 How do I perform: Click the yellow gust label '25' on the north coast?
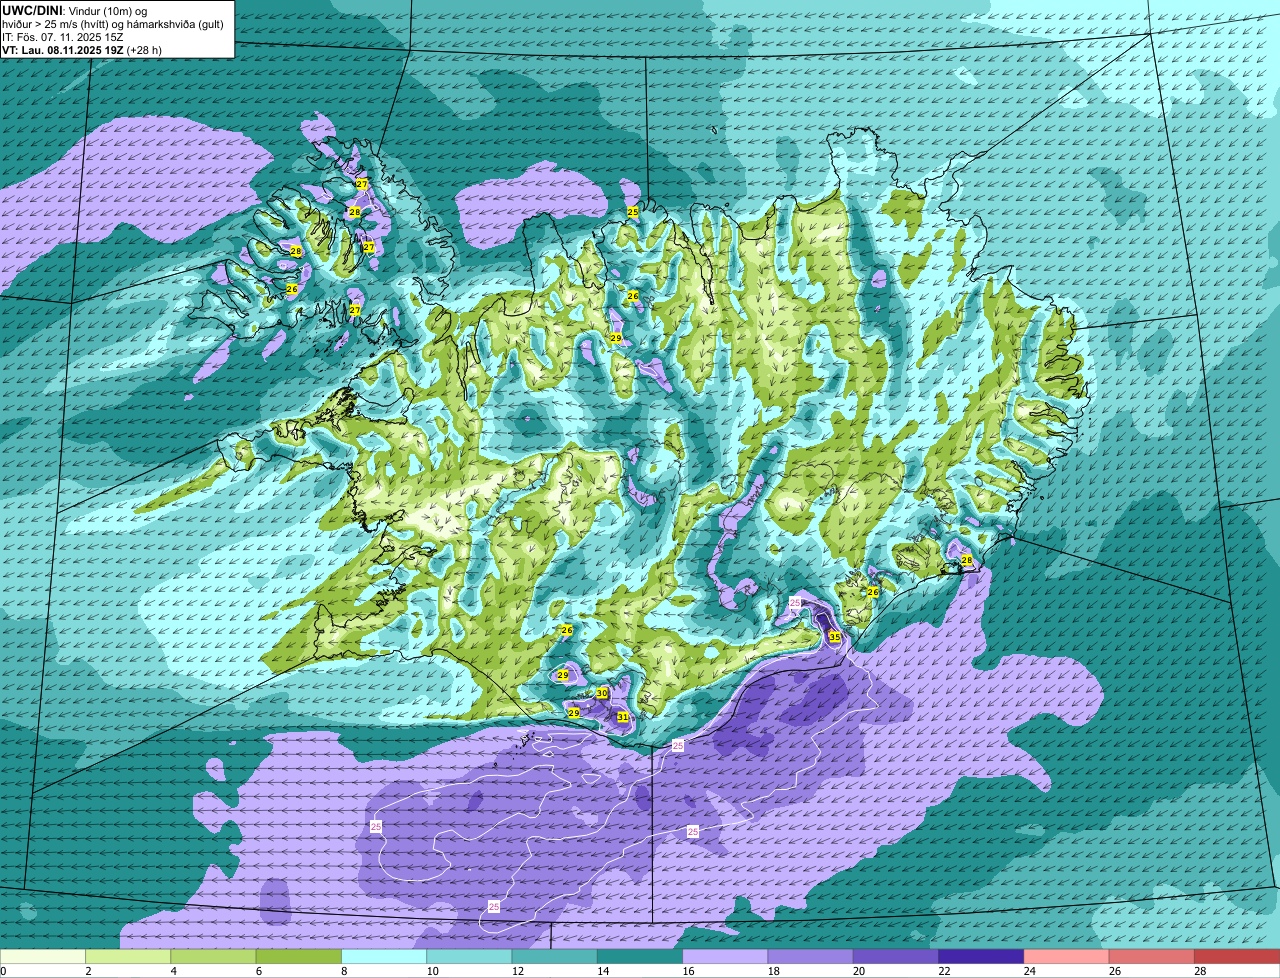[x=632, y=212]
